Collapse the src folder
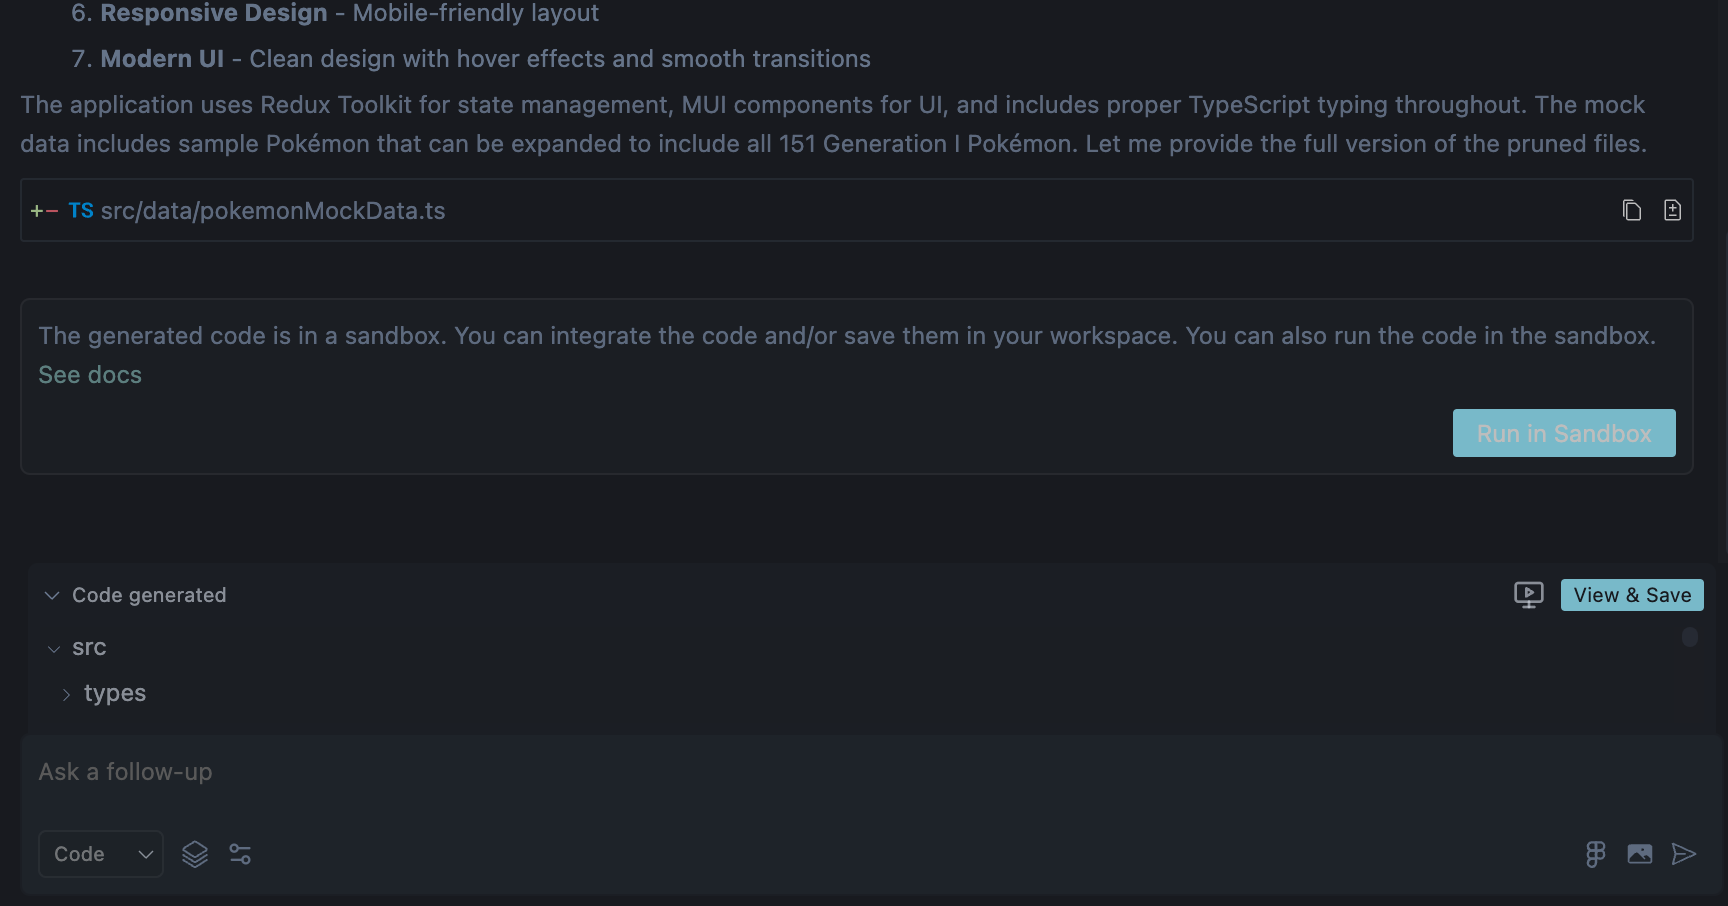Viewport: 1728px width, 906px height. (x=54, y=649)
